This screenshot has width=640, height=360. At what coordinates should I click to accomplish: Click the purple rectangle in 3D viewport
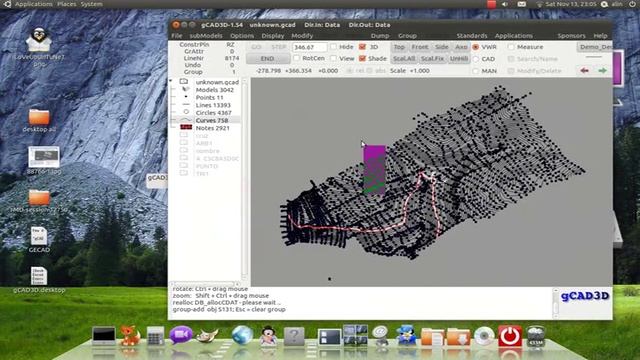coord(374,169)
